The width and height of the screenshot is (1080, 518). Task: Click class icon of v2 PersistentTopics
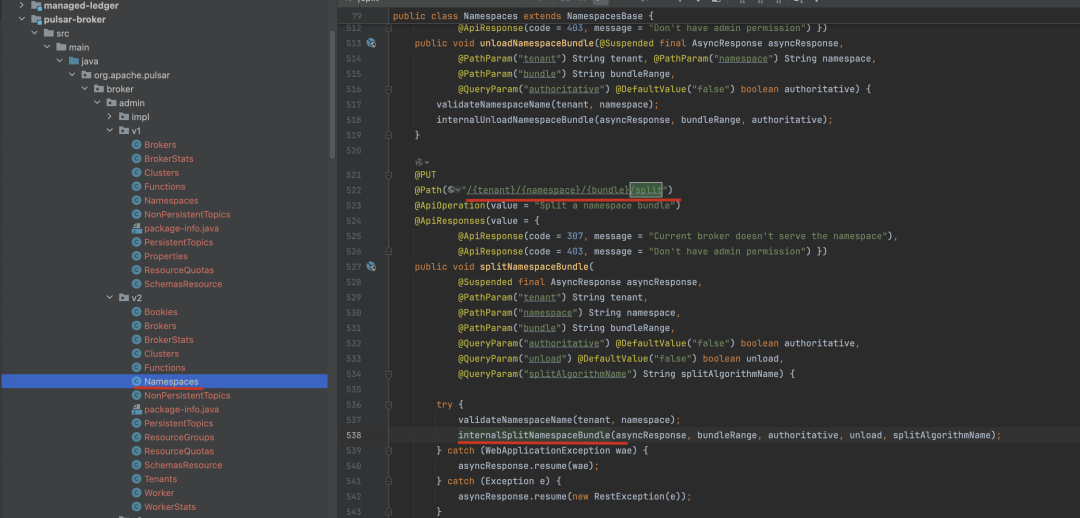click(136, 424)
